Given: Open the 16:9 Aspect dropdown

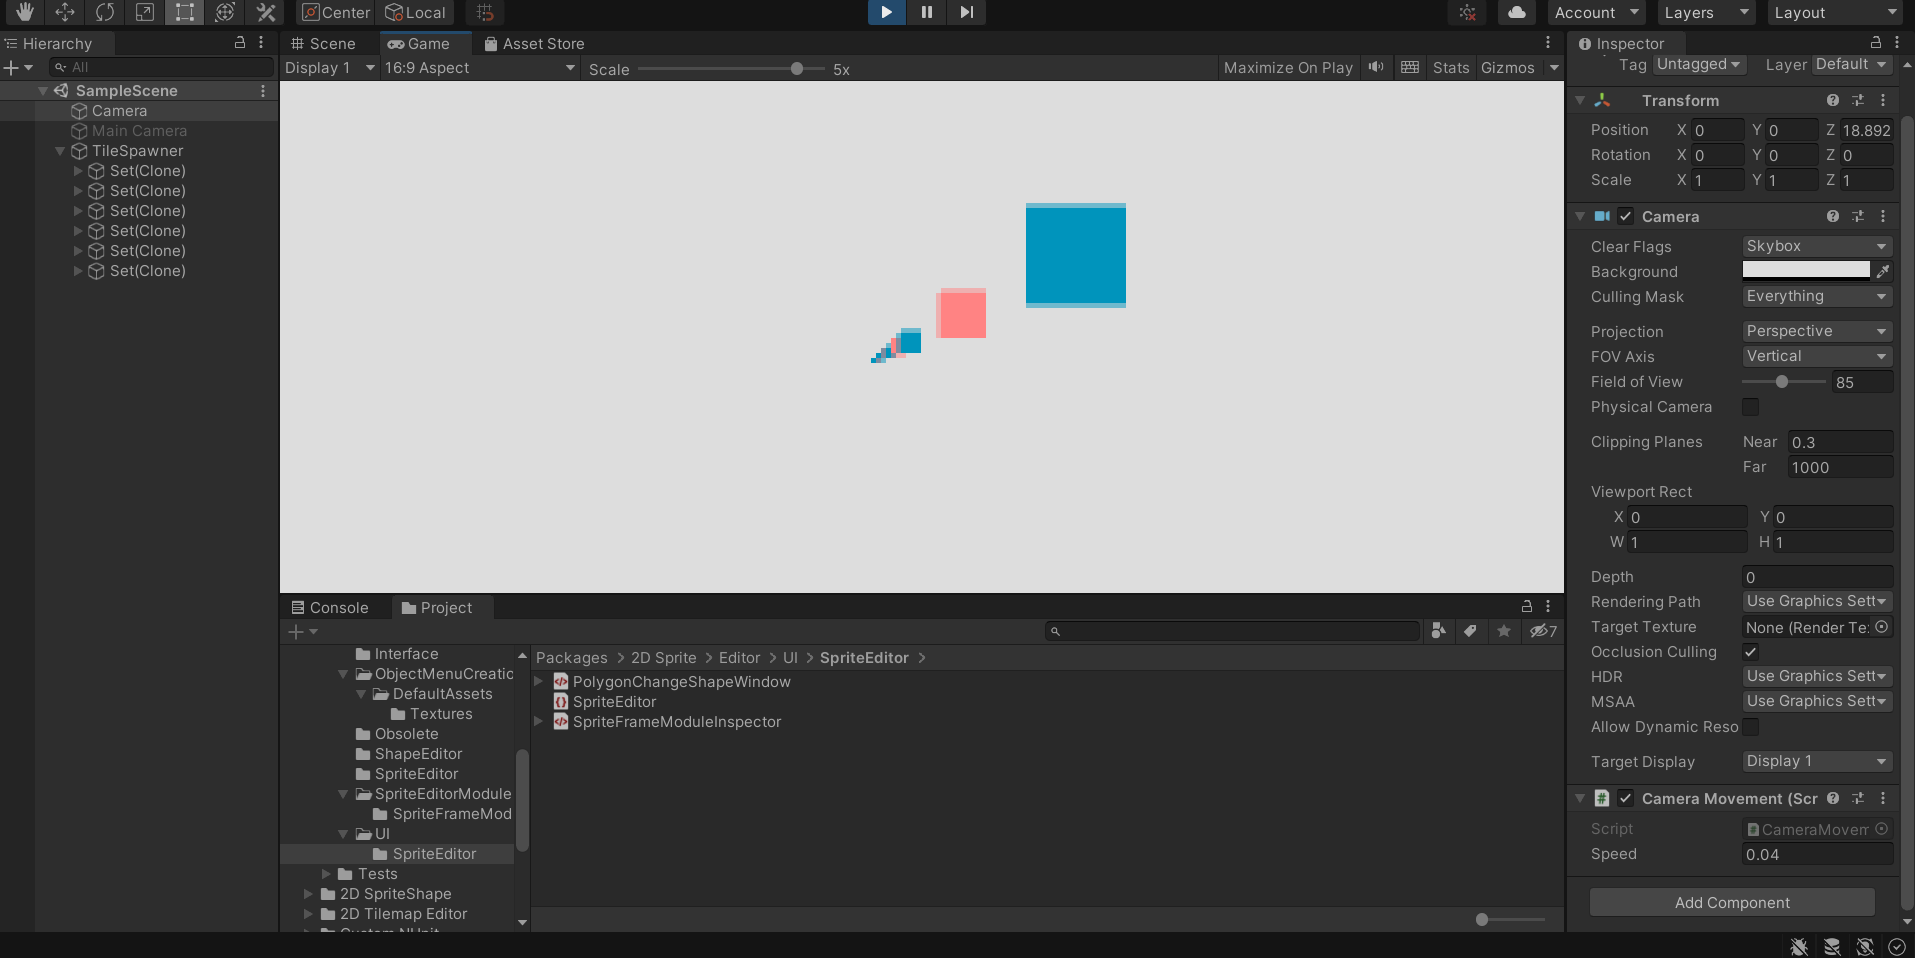Looking at the screenshot, I should click(478, 68).
